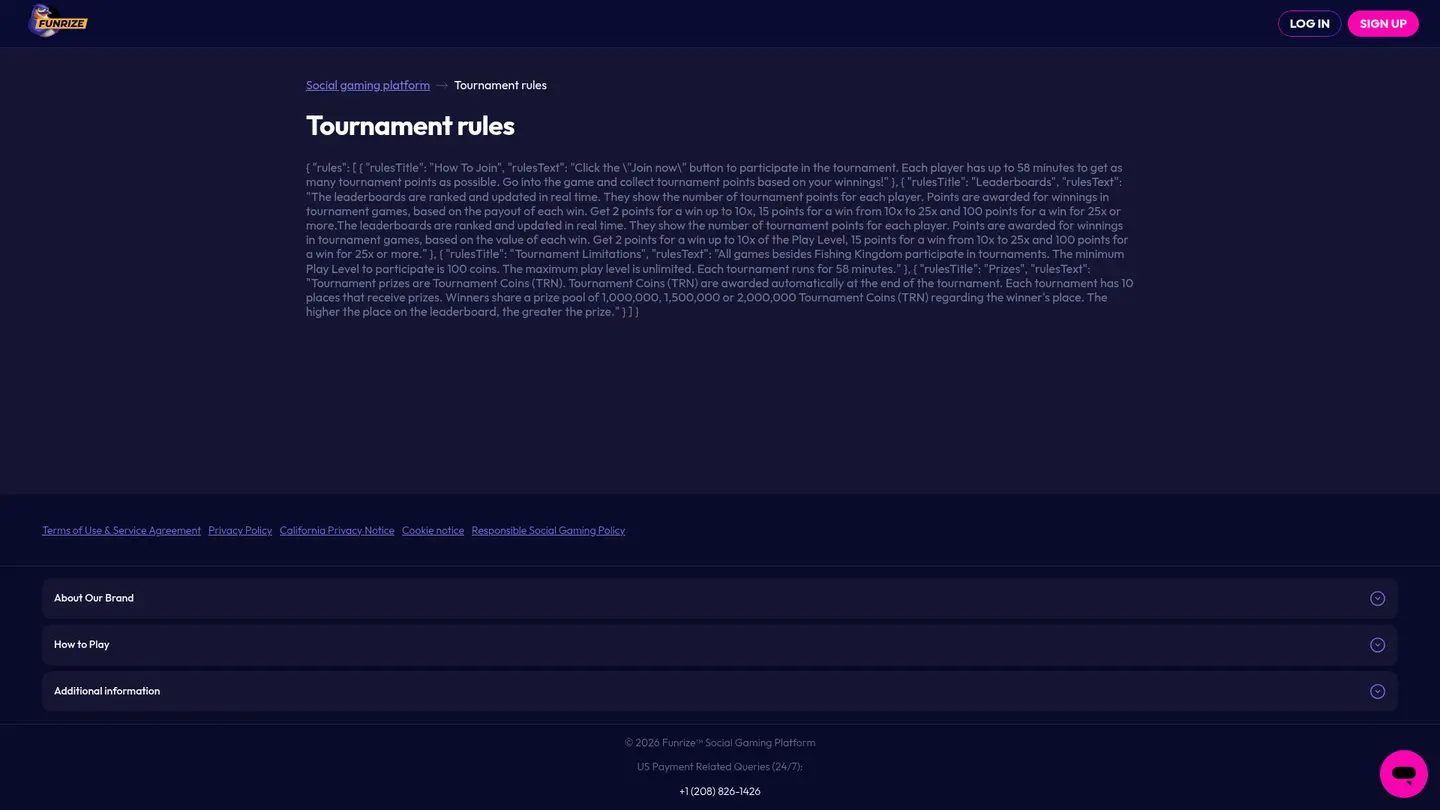Click the Additional information label

click(x=107, y=691)
